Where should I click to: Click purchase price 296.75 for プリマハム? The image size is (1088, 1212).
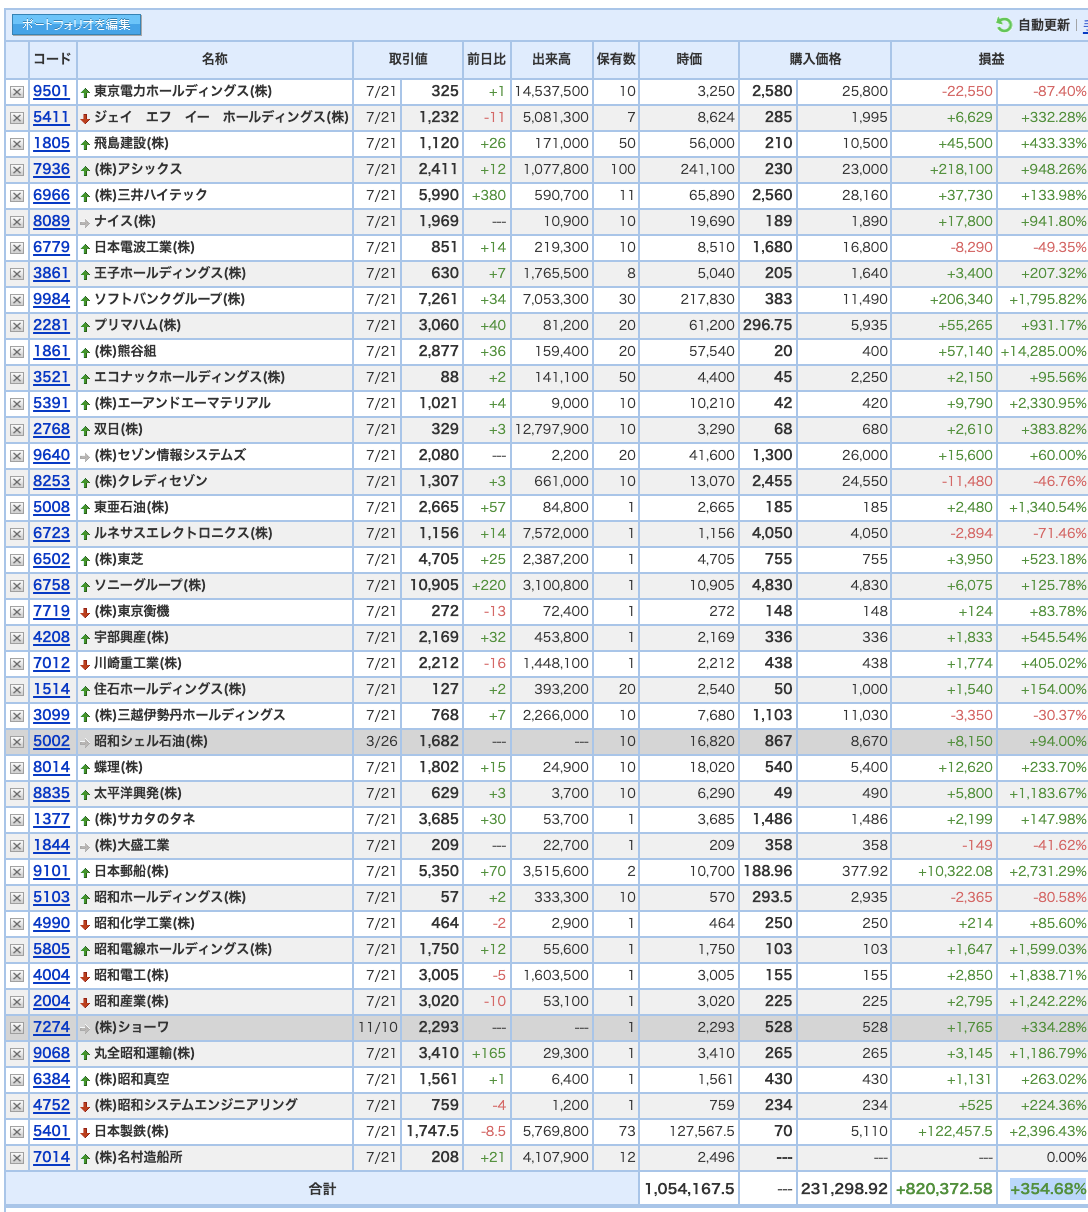tap(768, 325)
